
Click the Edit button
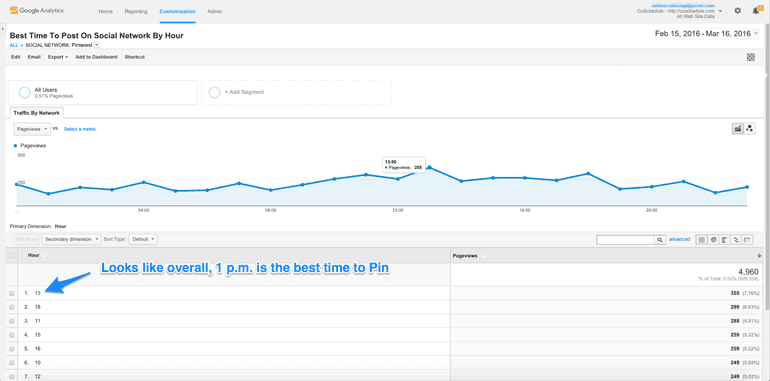16,57
